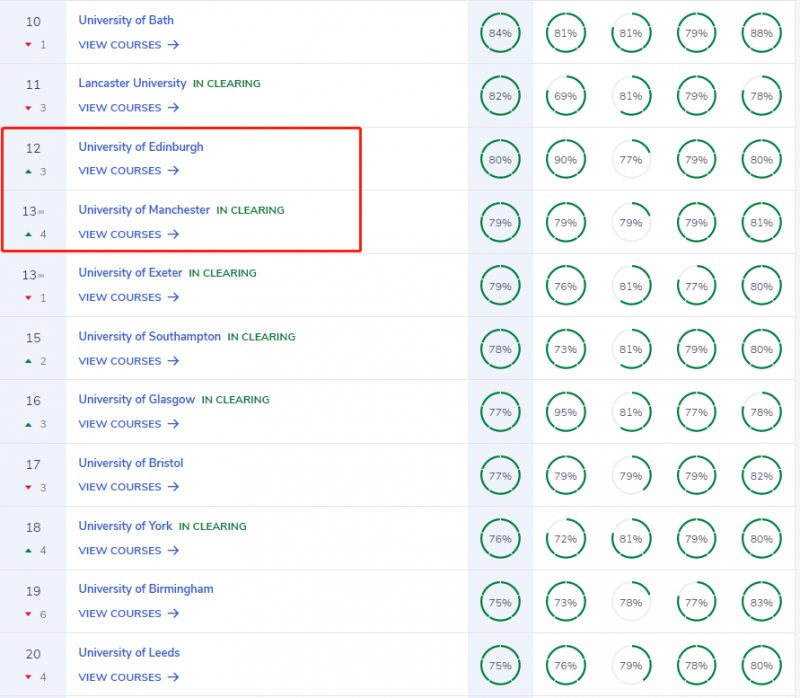This screenshot has height=698, width=800.
Task: Open the University of Bath link
Action: point(126,20)
